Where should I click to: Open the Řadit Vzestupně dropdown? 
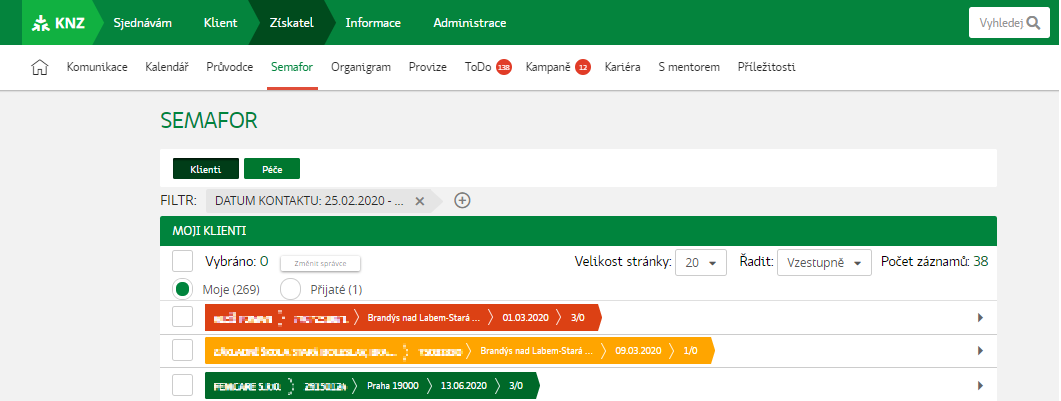click(x=824, y=263)
